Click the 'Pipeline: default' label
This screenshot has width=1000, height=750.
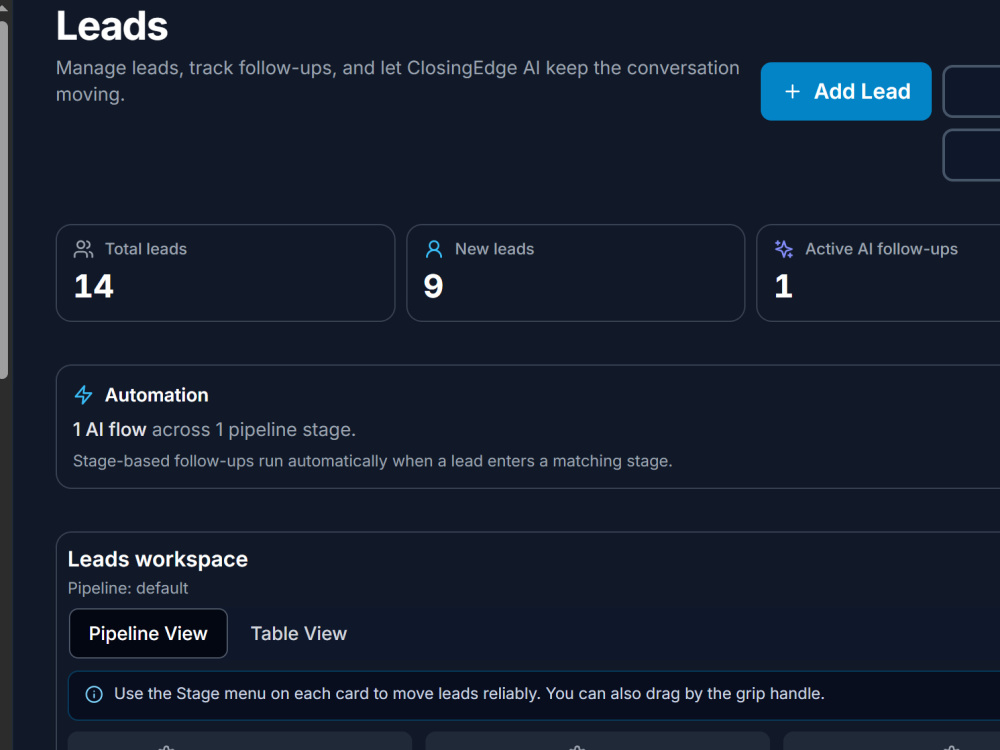(128, 588)
